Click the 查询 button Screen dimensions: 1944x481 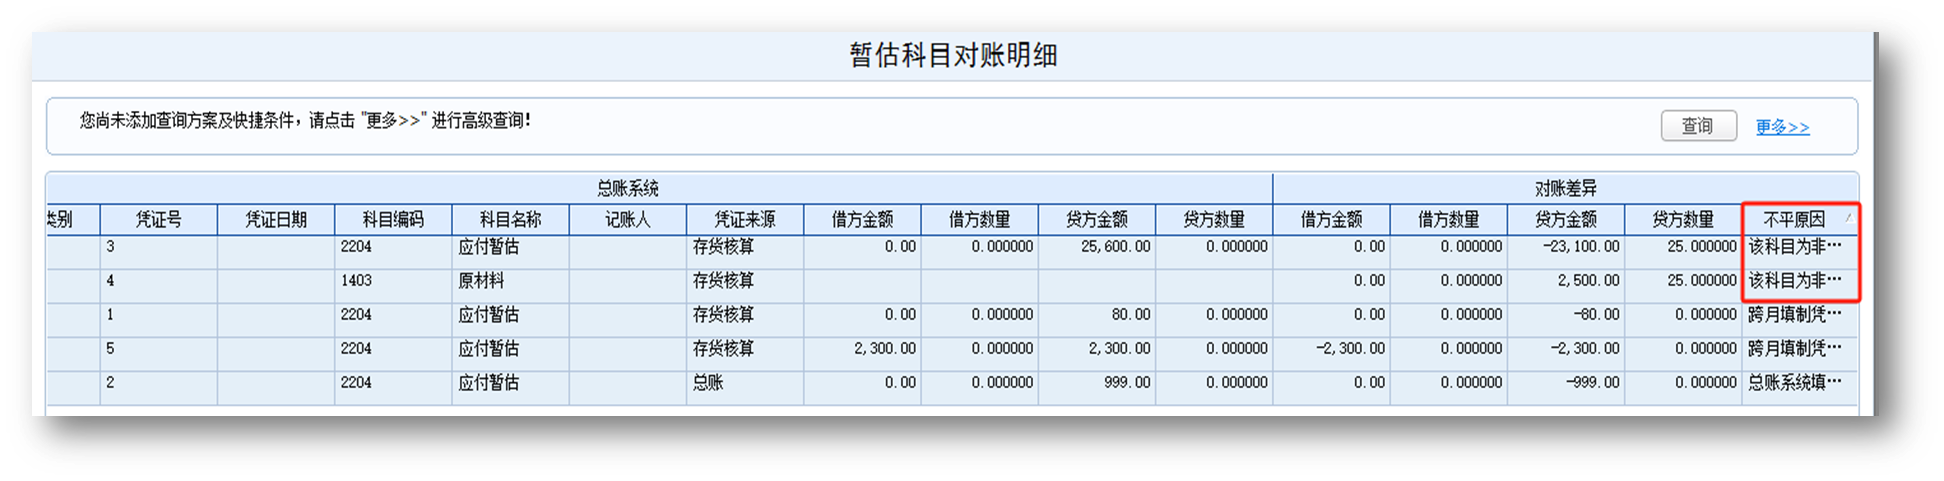(1698, 126)
